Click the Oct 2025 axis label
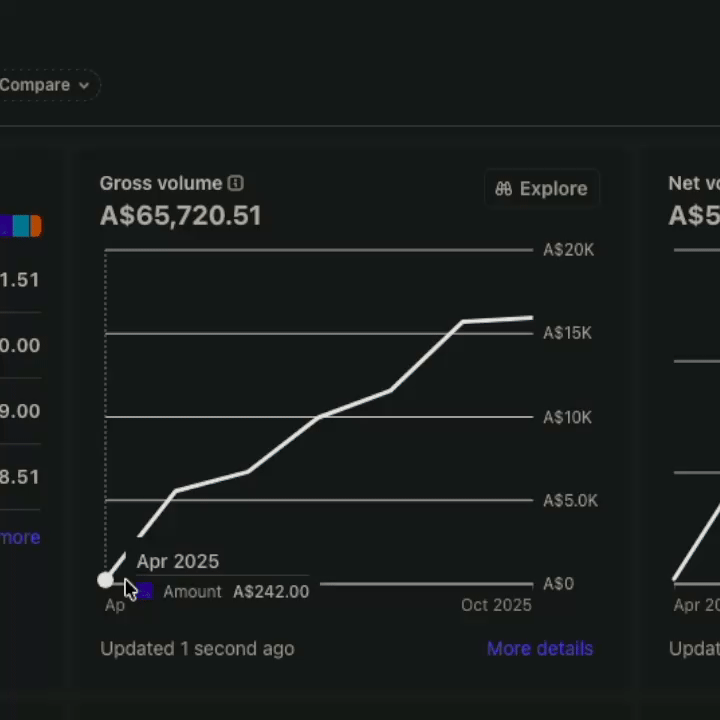 (x=496, y=605)
